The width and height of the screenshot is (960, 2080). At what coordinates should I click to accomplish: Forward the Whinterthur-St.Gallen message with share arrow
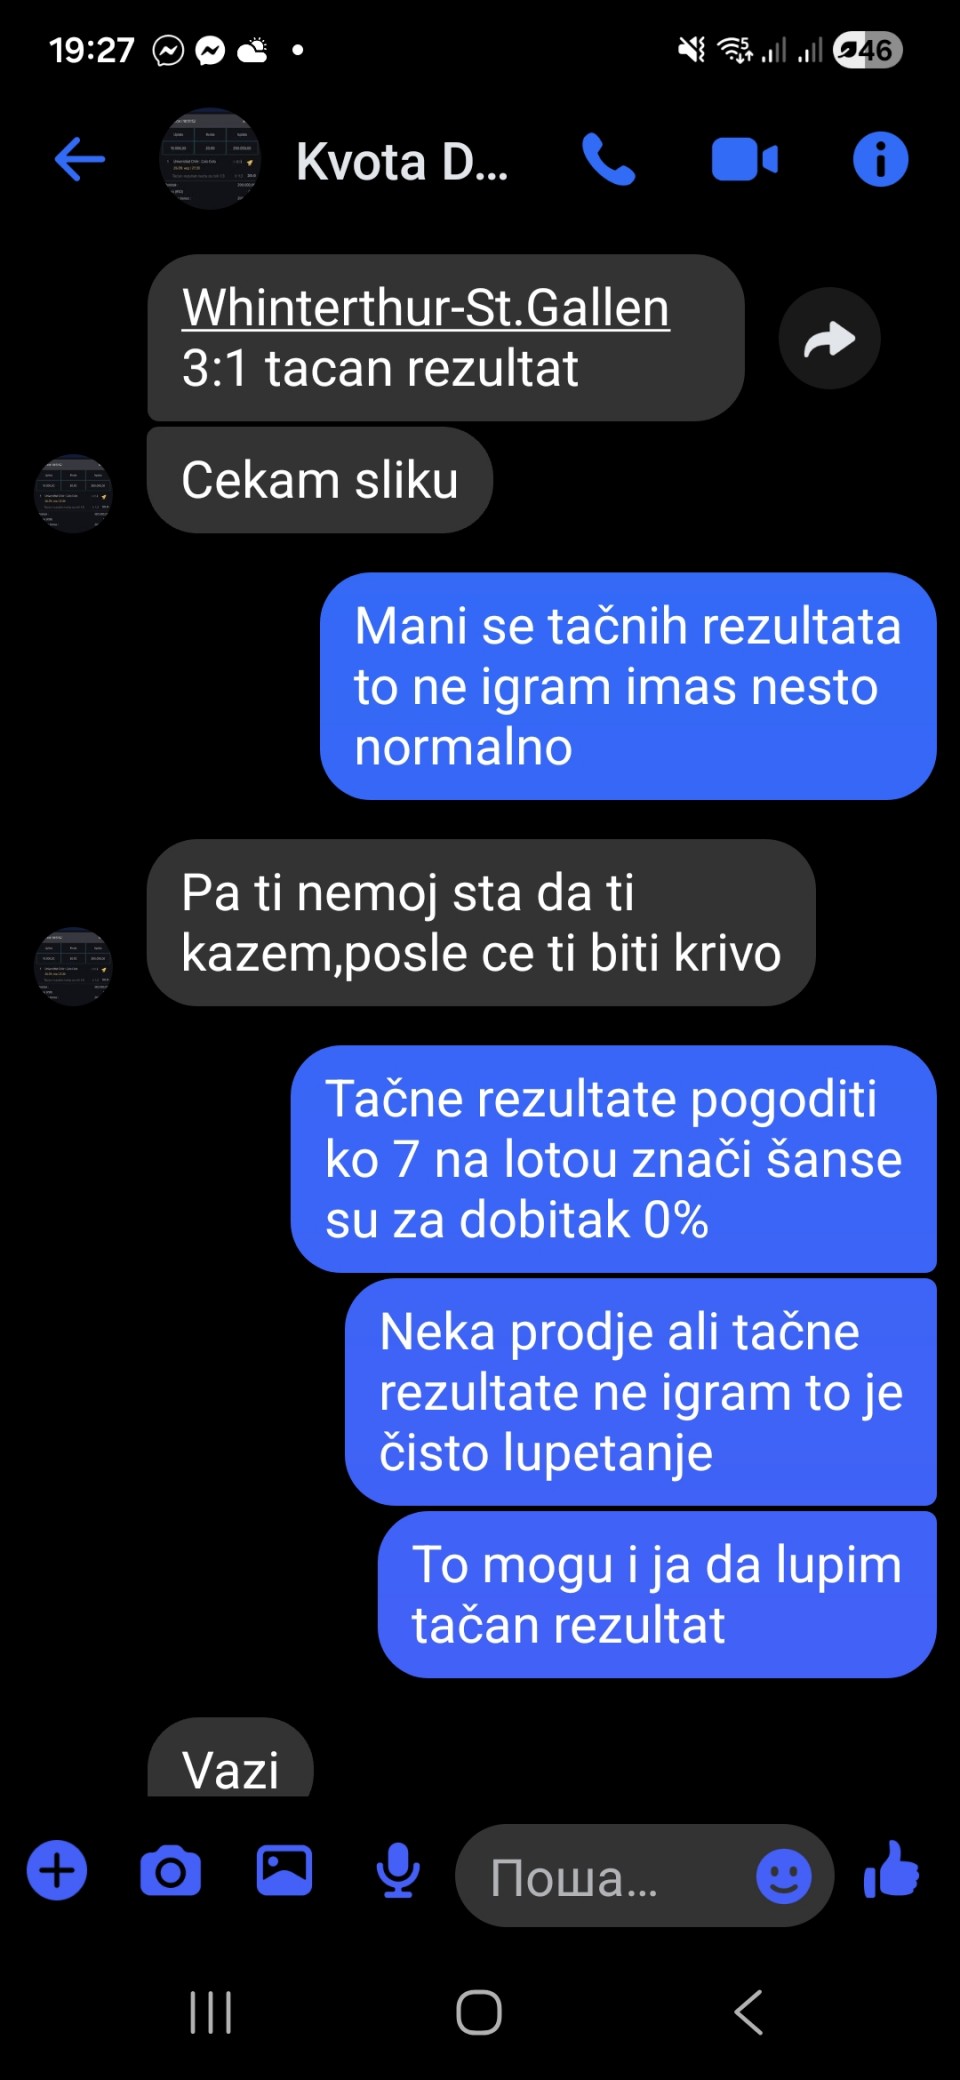coord(829,338)
